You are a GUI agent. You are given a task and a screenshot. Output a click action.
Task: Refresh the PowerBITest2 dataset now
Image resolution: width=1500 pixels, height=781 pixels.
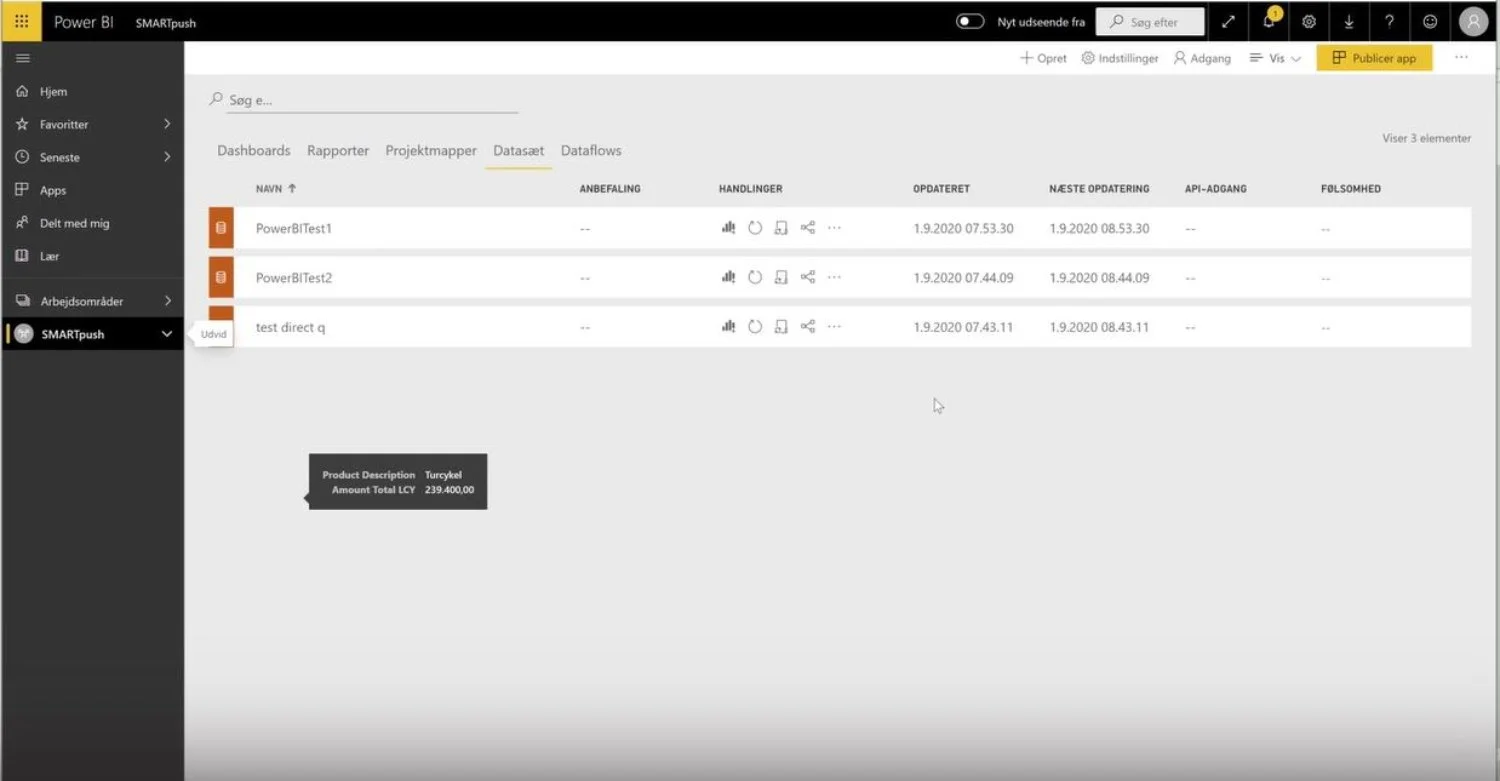pyautogui.click(x=755, y=277)
